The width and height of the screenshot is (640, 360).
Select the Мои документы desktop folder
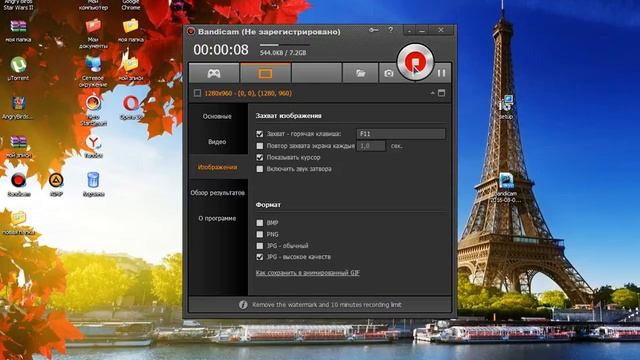(x=93, y=27)
